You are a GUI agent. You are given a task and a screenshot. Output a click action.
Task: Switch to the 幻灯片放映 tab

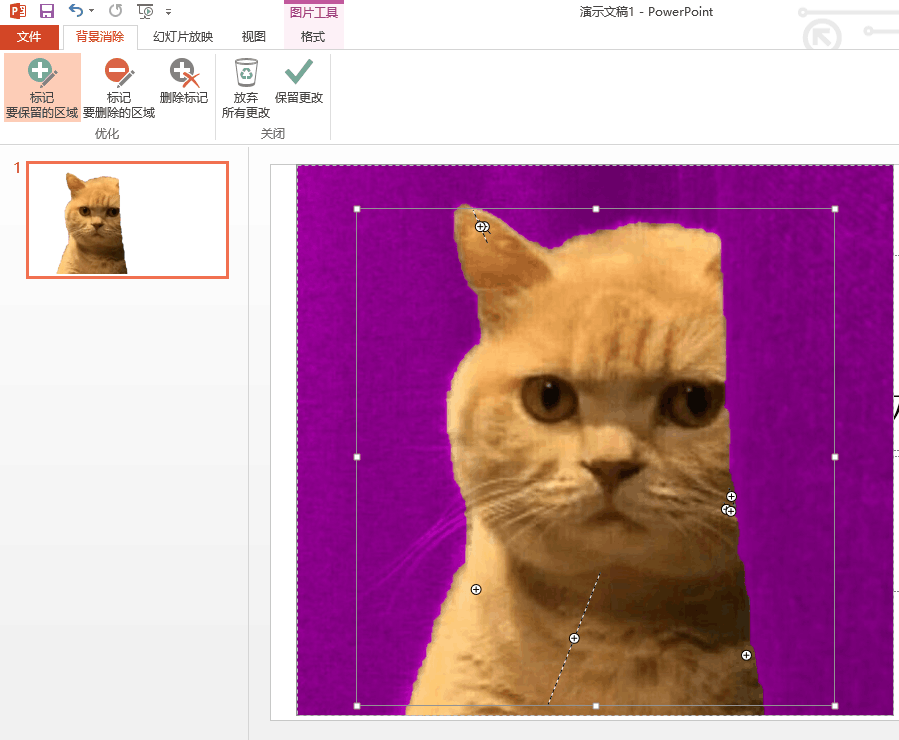coord(183,37)
